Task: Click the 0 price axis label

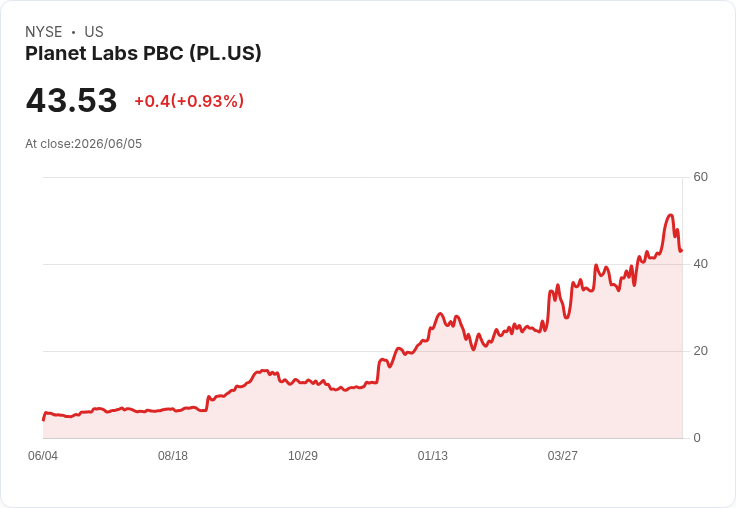Action: [x=697, y=438]
